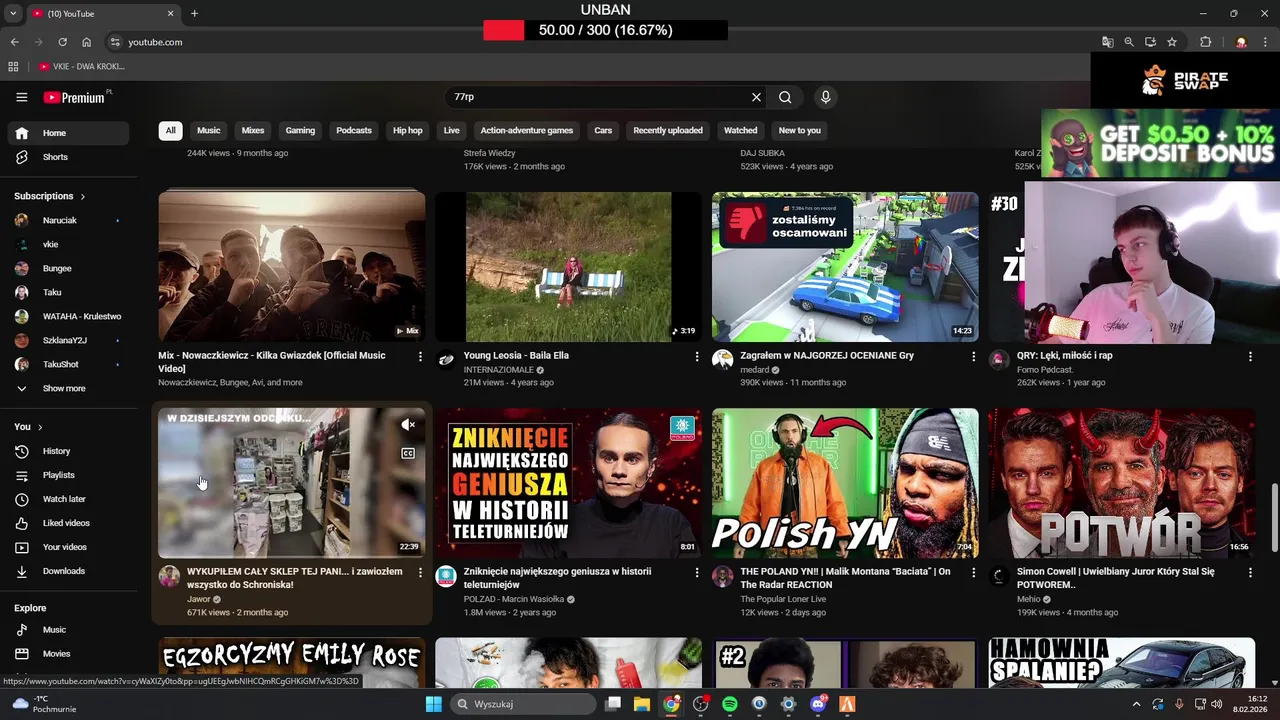
Task: Open the TakuShot subscription channel
Action: coord(68,364)
